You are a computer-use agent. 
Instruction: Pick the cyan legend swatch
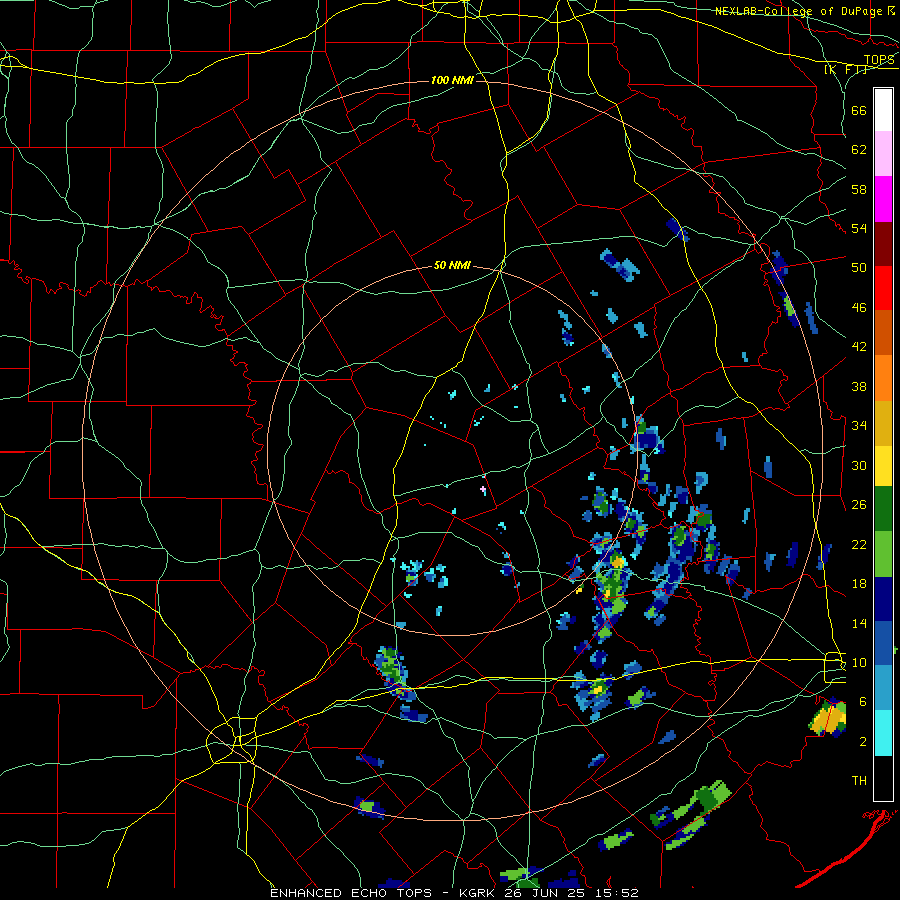(x=883, y=733)
